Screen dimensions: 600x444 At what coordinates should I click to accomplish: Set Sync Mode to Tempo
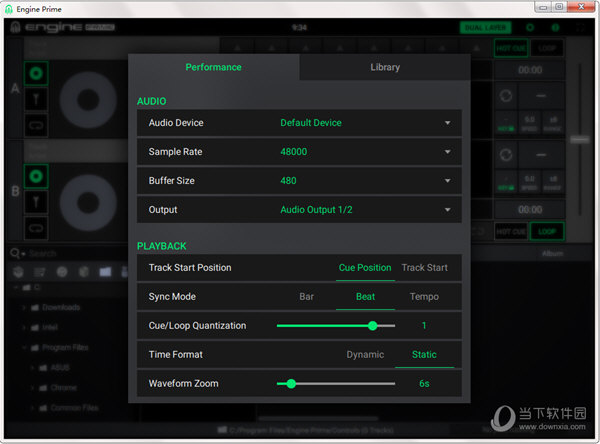click(x=424, y=297)
